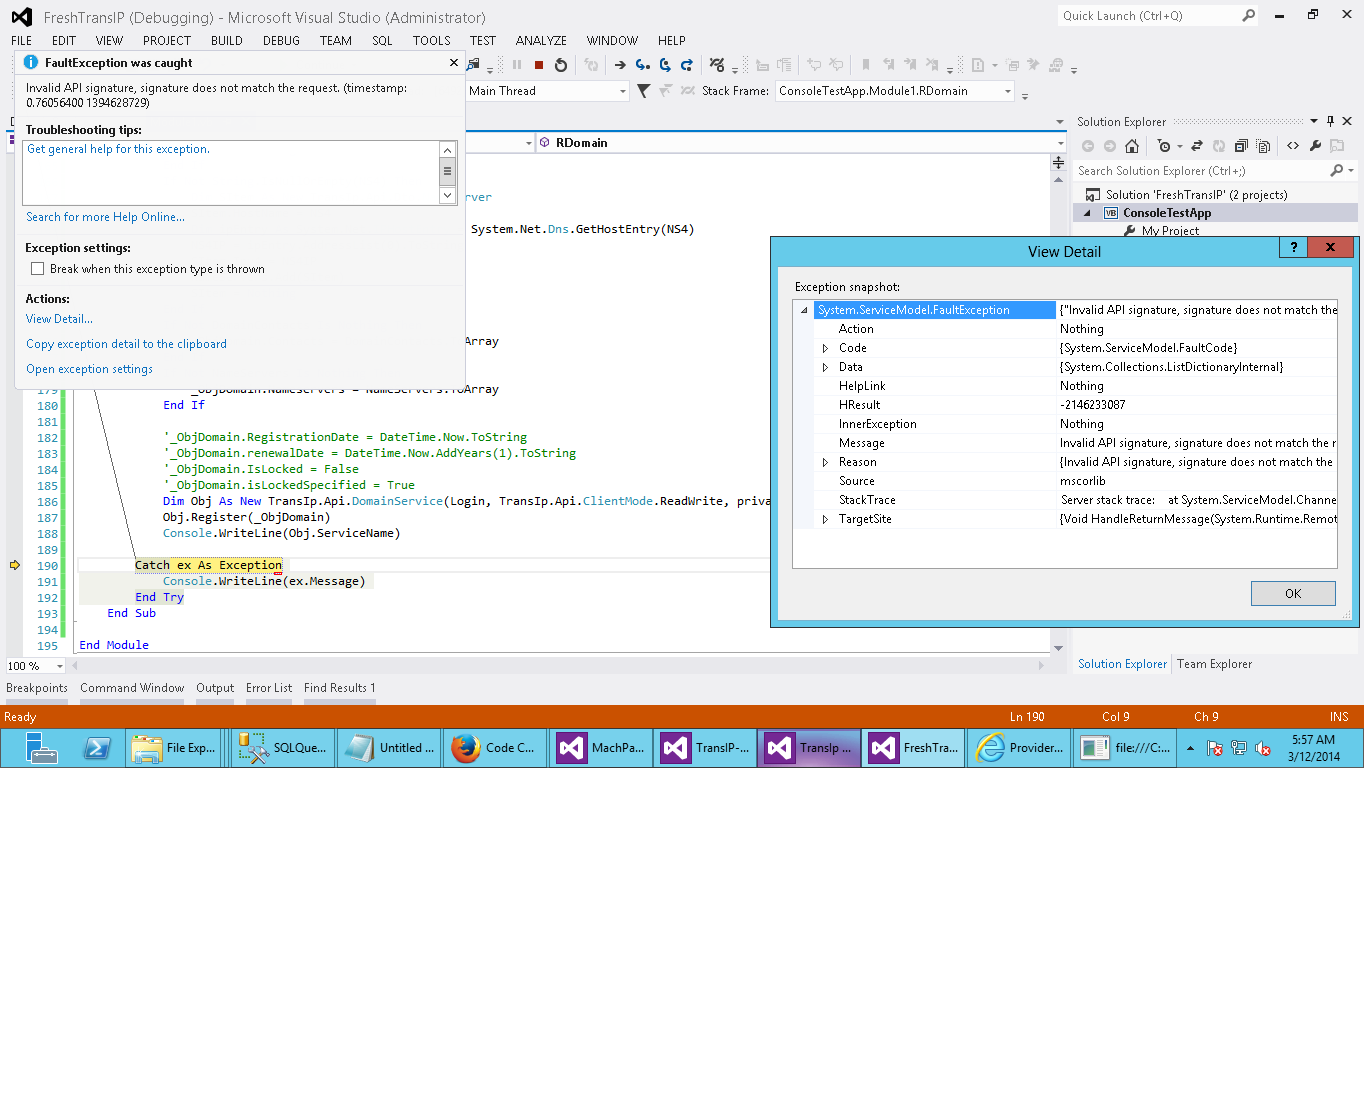Open the DEBUG menu
This screenshot has width=1364, height=1113.
coord(281,41)
